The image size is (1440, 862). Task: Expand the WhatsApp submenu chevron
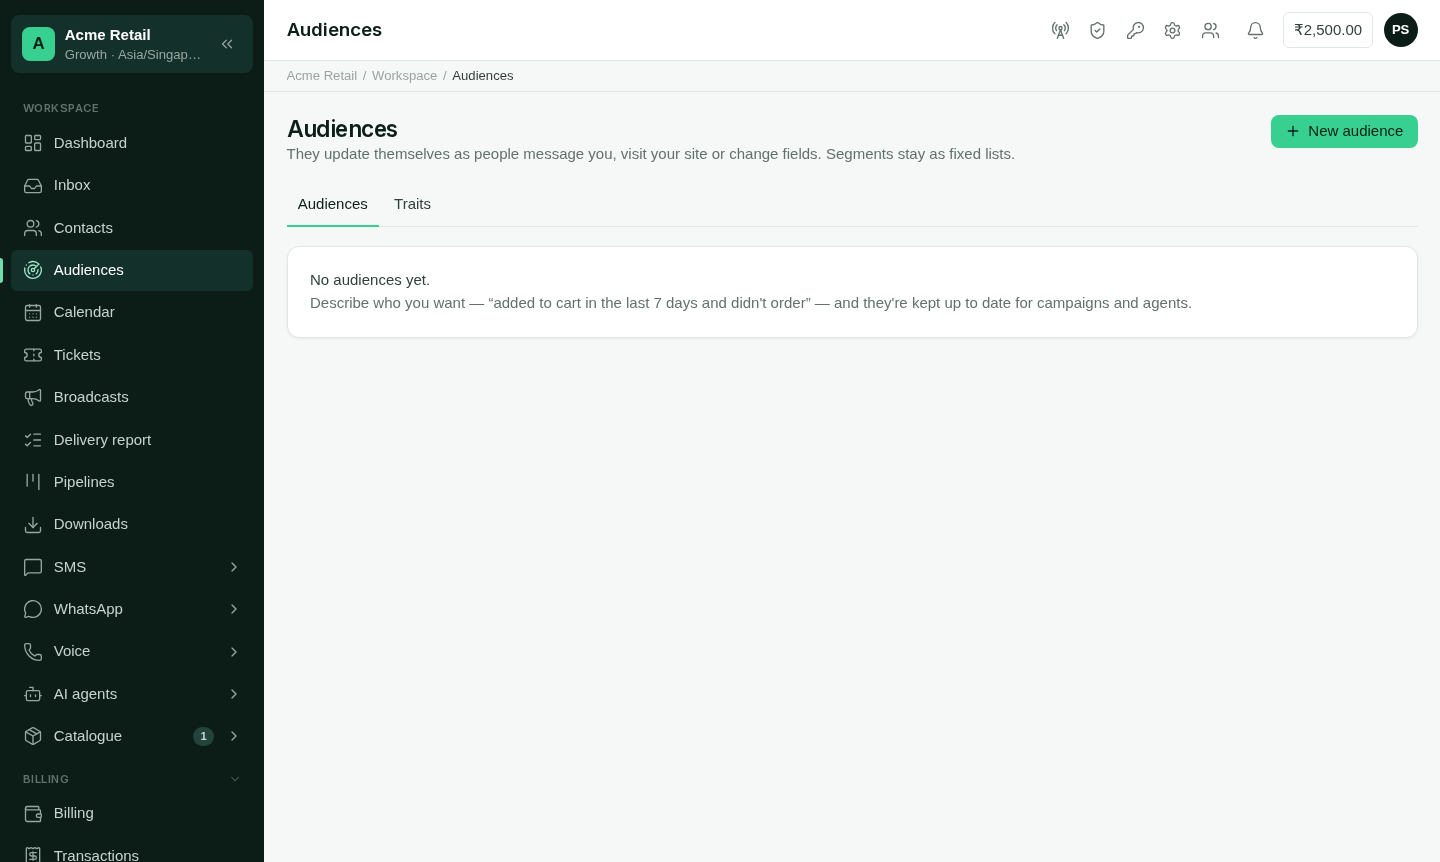[x=234, y=609]
